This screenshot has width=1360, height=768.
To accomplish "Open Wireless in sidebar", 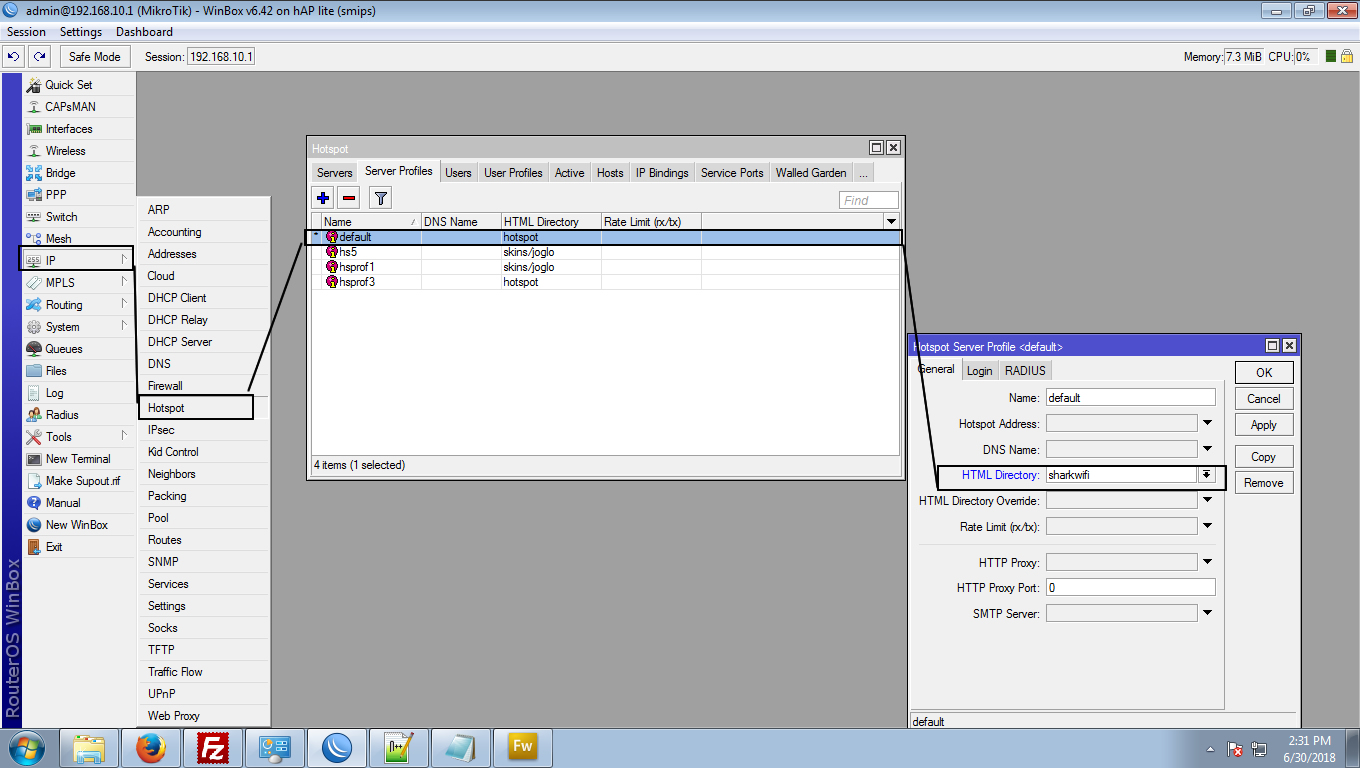I will [78, 151].
